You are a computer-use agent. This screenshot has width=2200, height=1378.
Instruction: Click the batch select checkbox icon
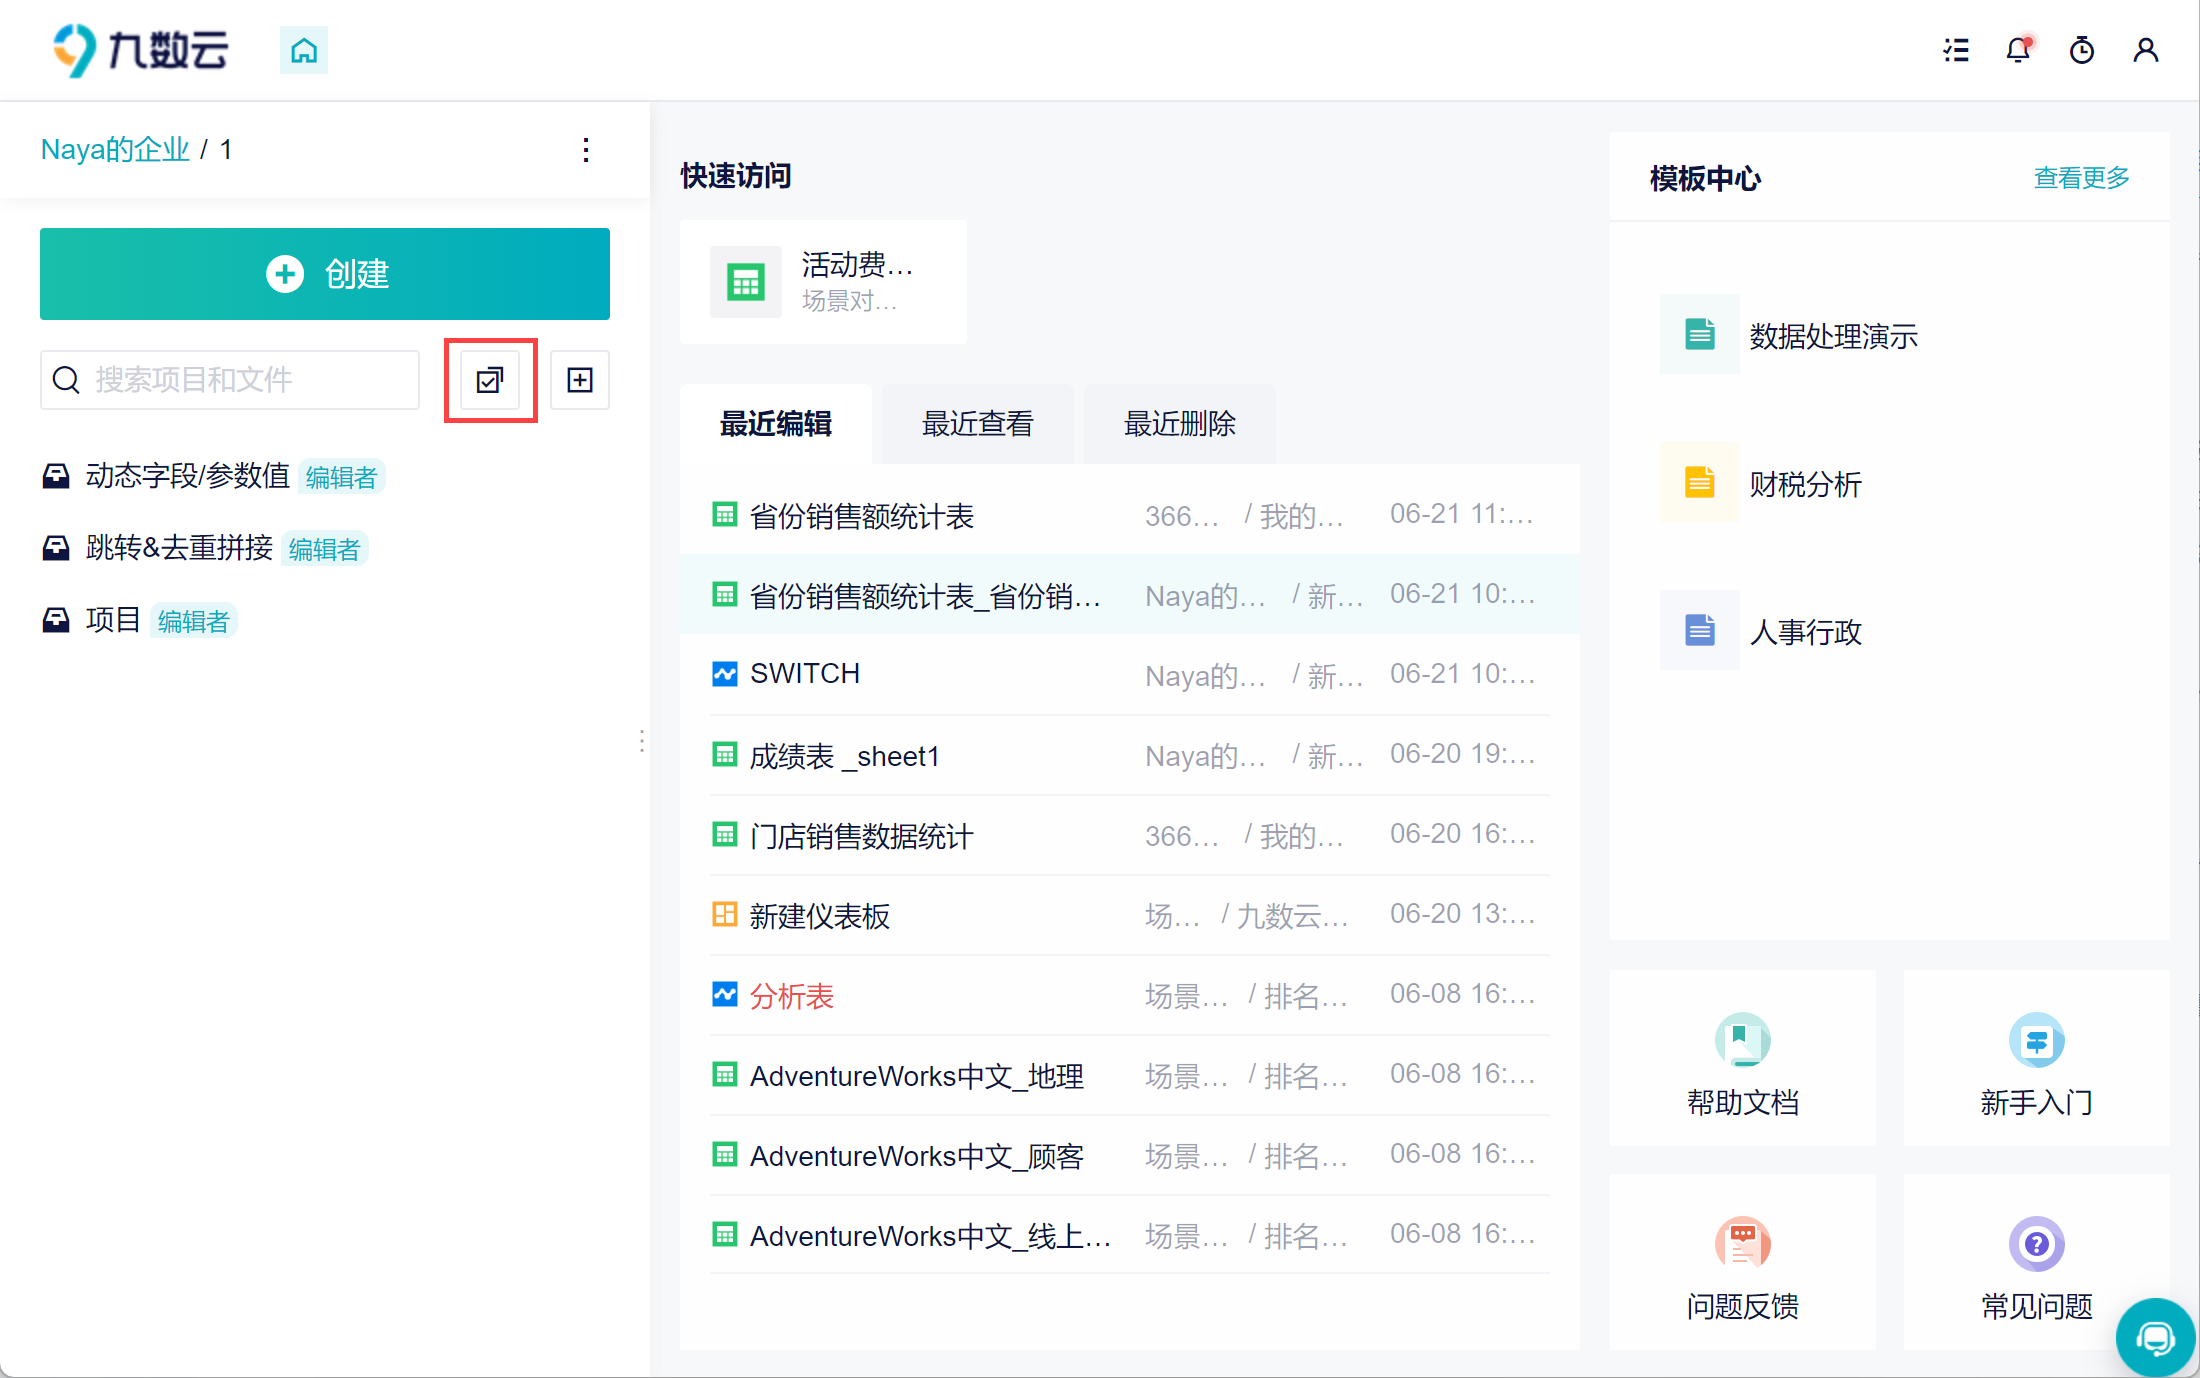click(490, 380)
